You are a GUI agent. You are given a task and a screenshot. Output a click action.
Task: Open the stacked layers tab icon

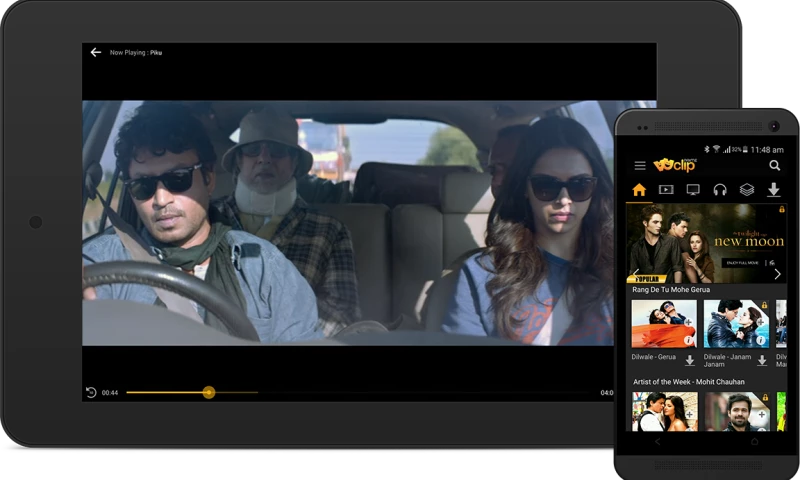pyautogui.click(x=747, y=190)
